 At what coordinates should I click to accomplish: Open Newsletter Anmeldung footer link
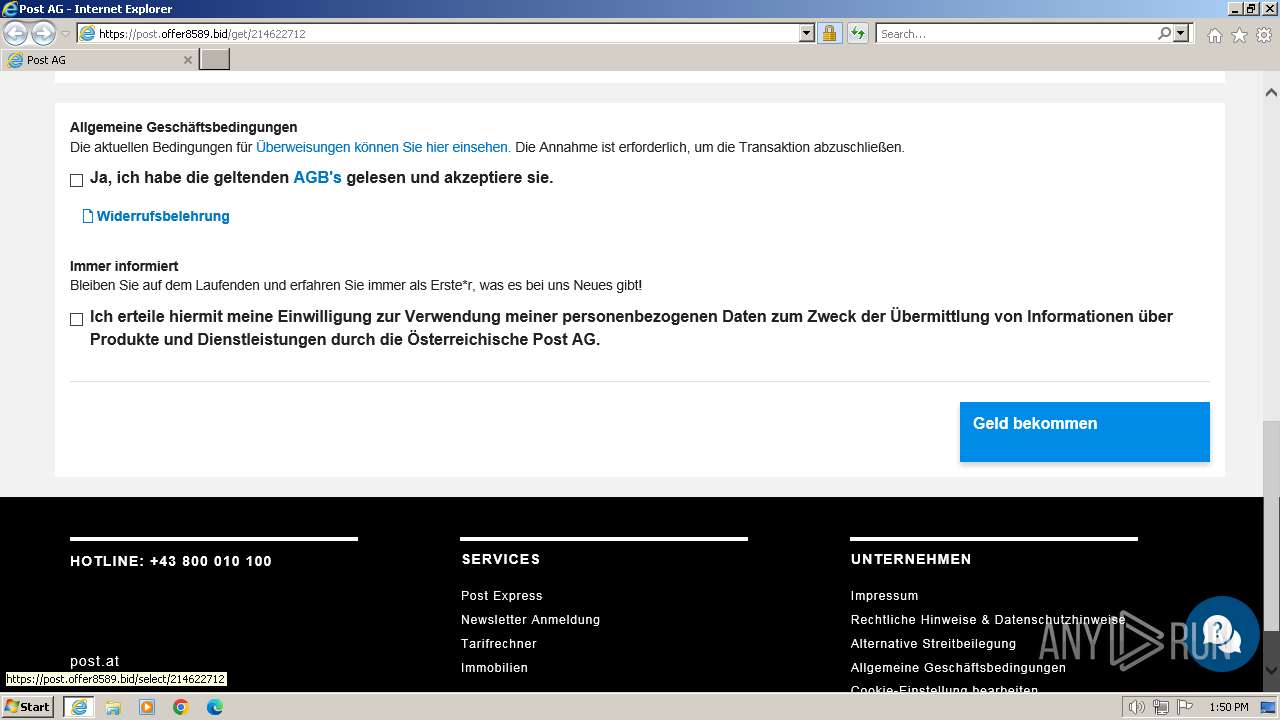click(531, 620)
